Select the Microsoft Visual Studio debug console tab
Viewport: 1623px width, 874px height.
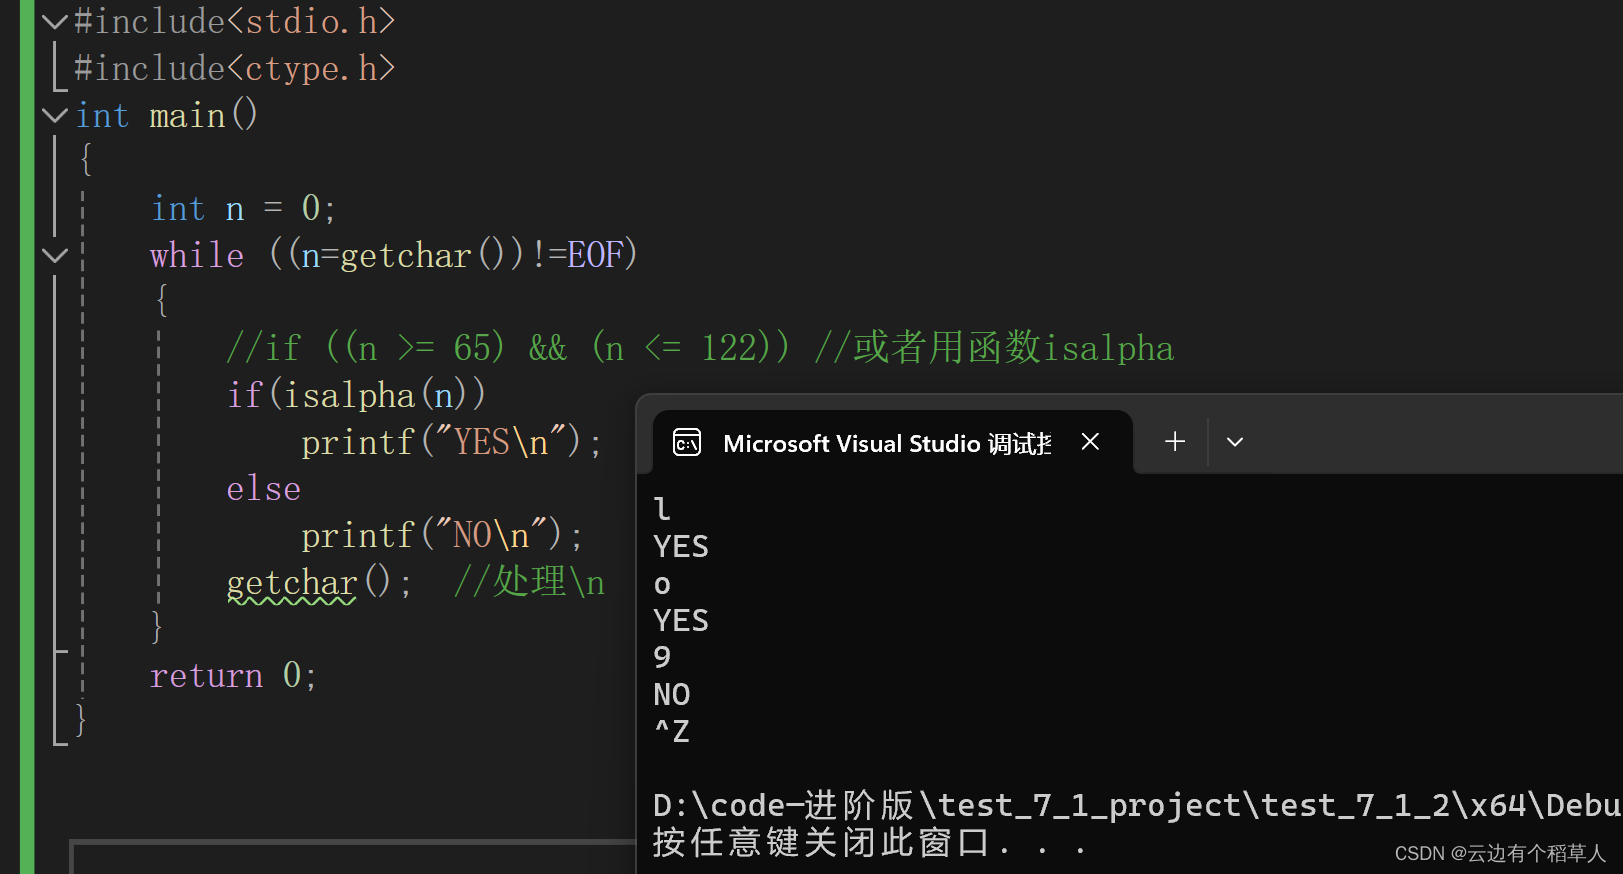tap(885, 443)
